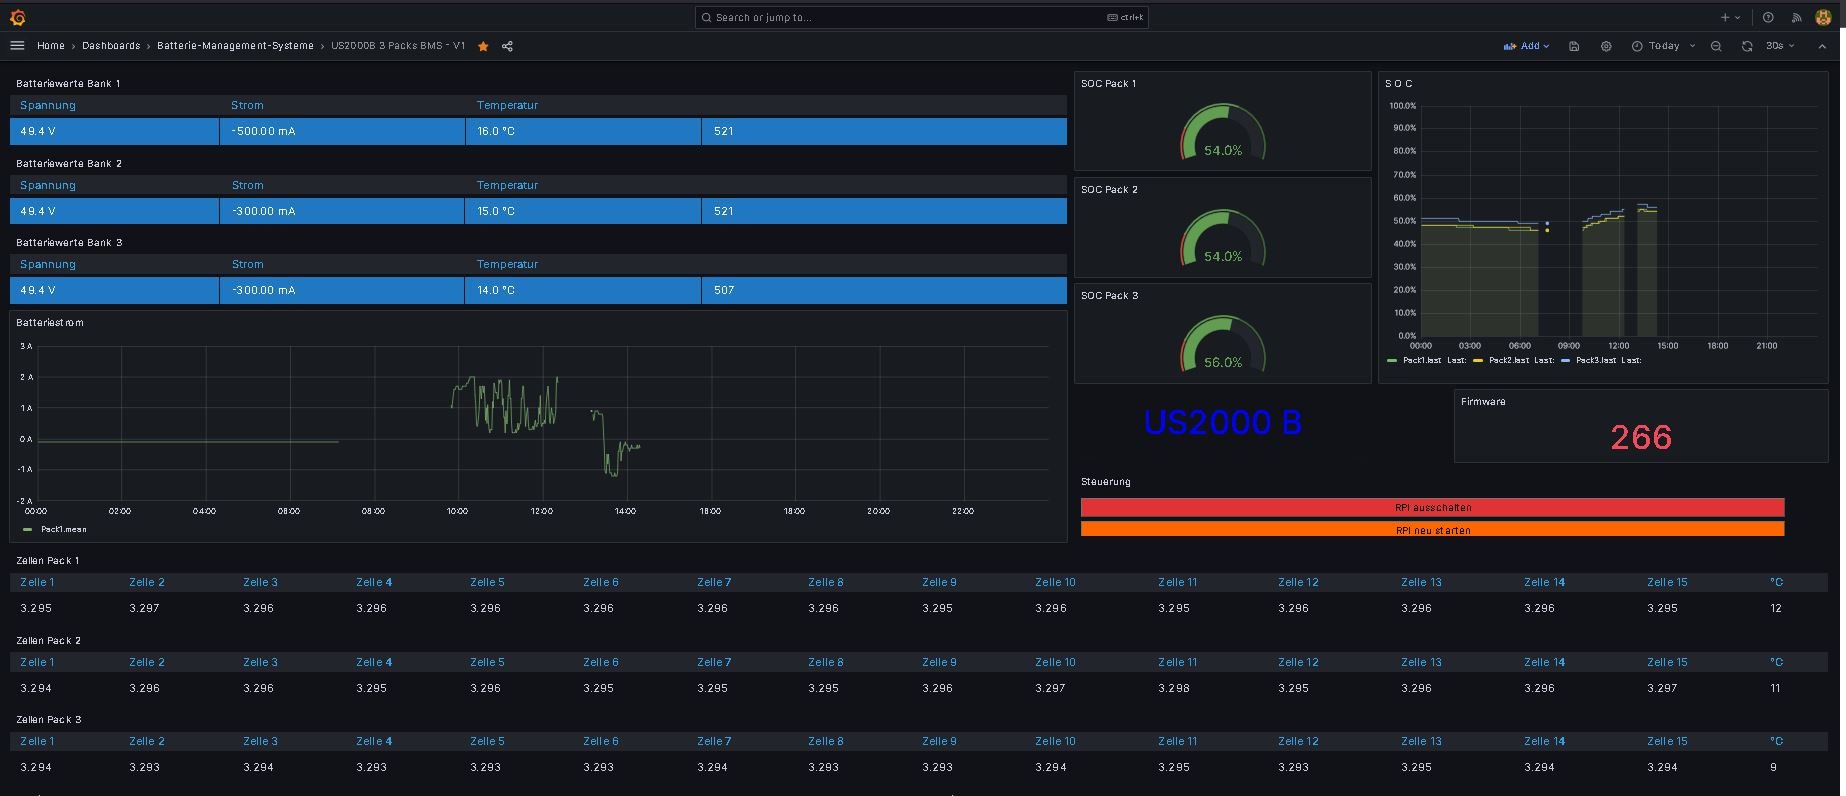Open the help question mark menu
The height and width of the screenshot is (796, 1846).
click(1768, 17)
